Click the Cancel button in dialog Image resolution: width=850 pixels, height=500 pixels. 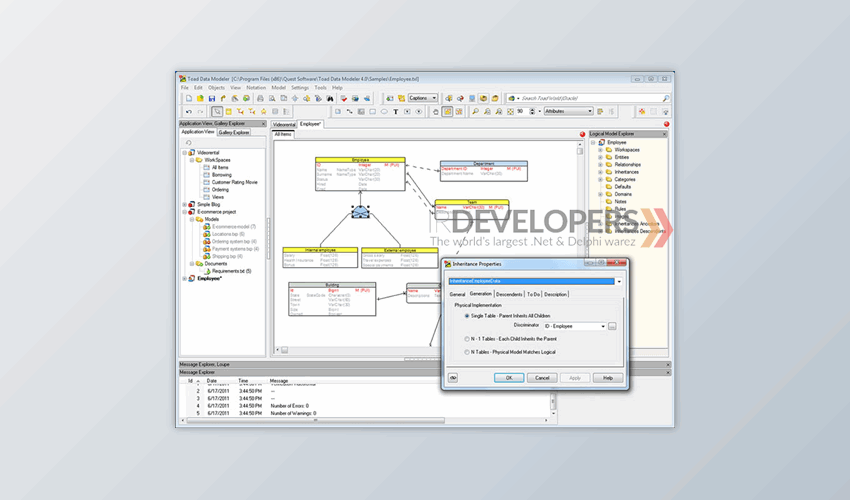click(x=541, y=378)
